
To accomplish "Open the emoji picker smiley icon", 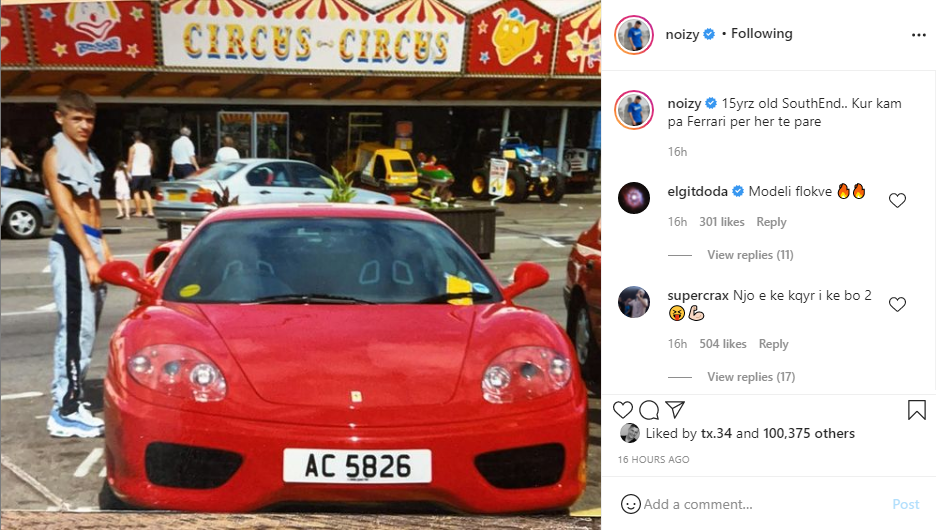I will (x=630, y=504).
